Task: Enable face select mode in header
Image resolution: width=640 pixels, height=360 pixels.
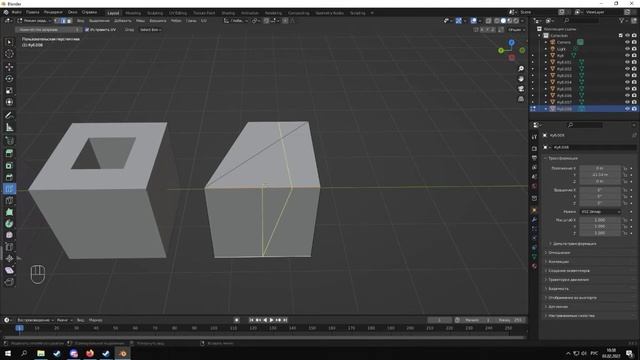Action: click(x=69, y=21)
